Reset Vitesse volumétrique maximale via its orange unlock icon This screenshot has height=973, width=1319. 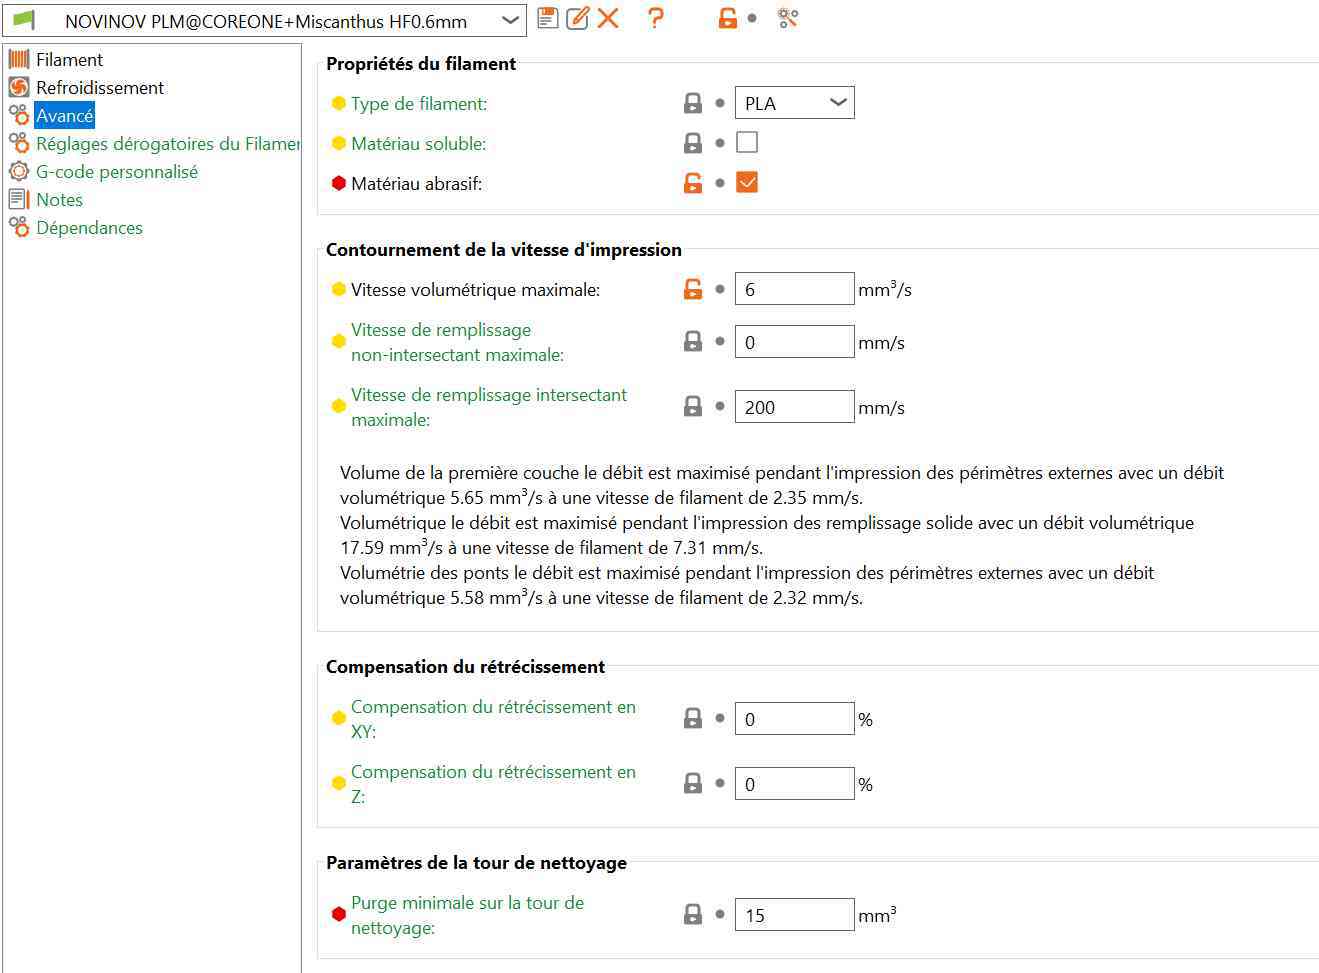[693, 289]
